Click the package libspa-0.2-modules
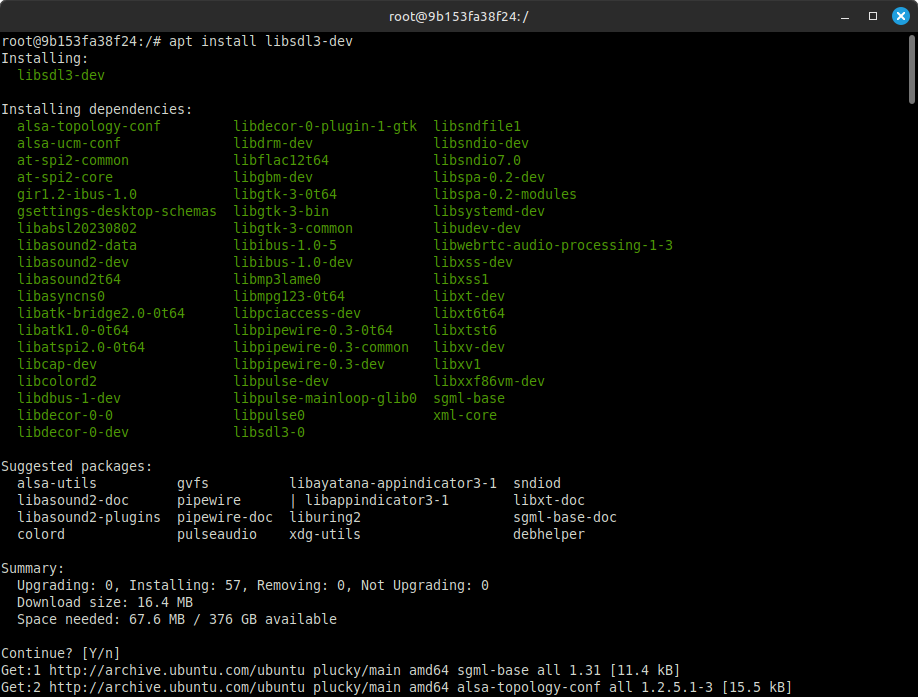 pos(505,194)
